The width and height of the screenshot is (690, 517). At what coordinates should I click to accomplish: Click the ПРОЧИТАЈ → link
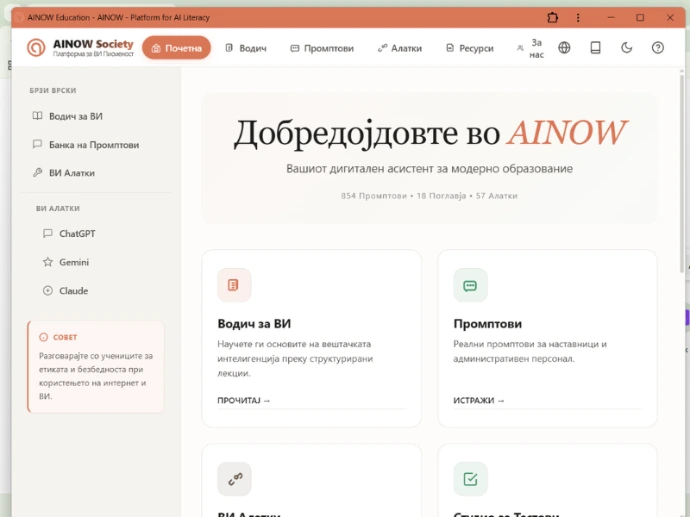[244, 400]
